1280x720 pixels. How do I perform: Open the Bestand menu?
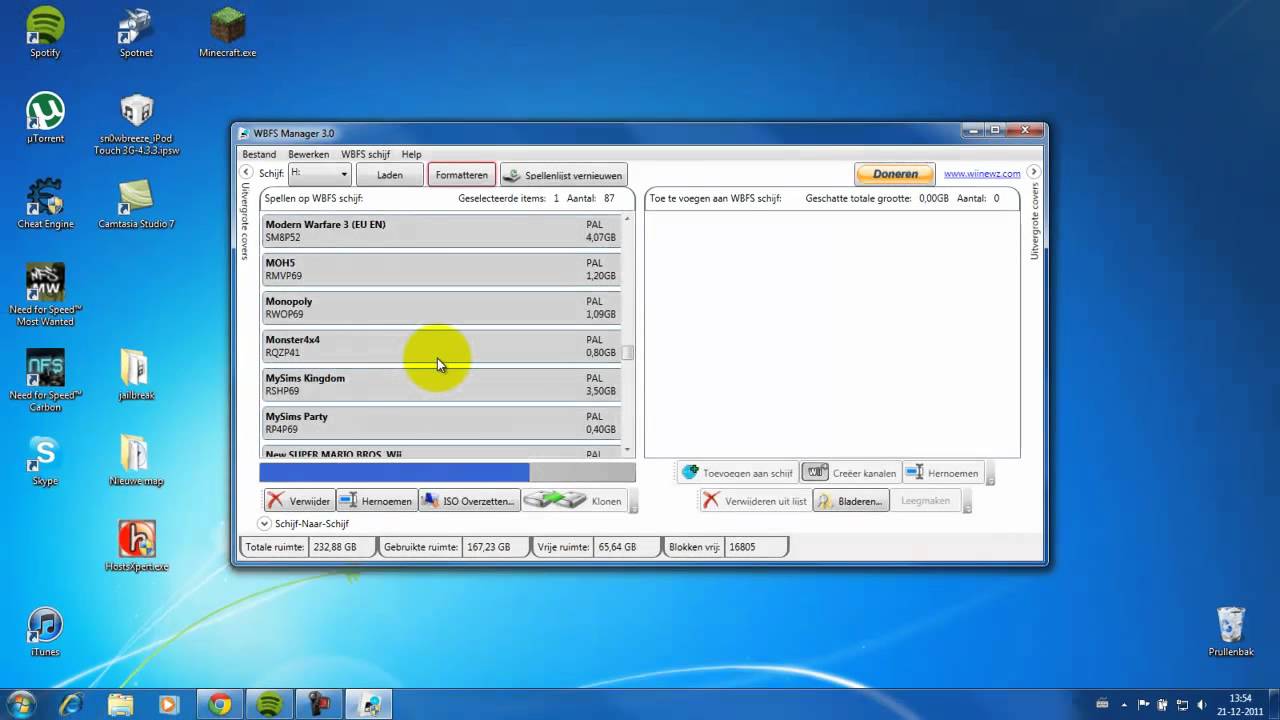(x=259, y=154)
